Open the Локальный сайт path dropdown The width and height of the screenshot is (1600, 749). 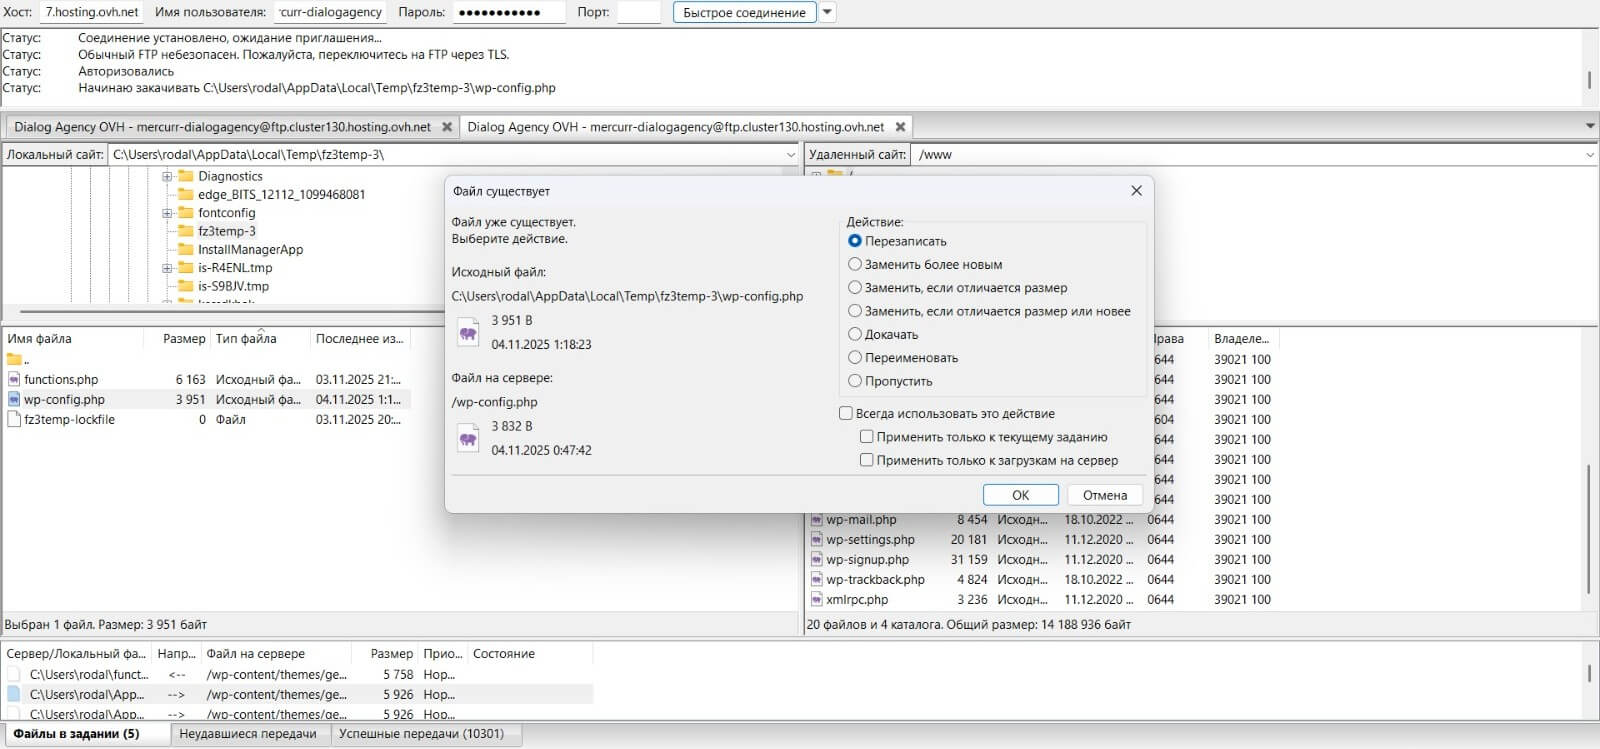(791, 155)
